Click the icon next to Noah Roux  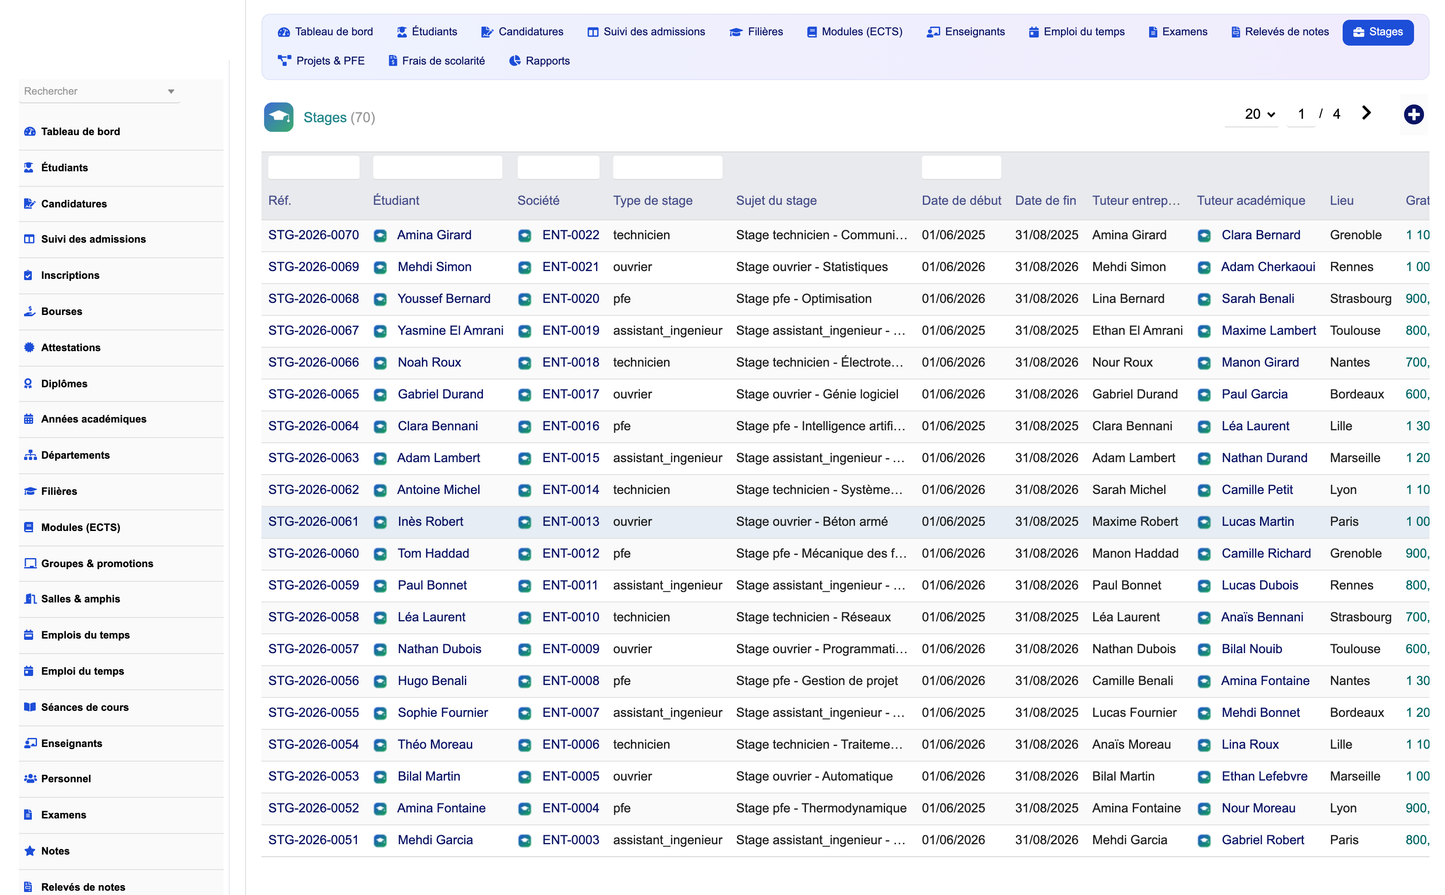380,363
